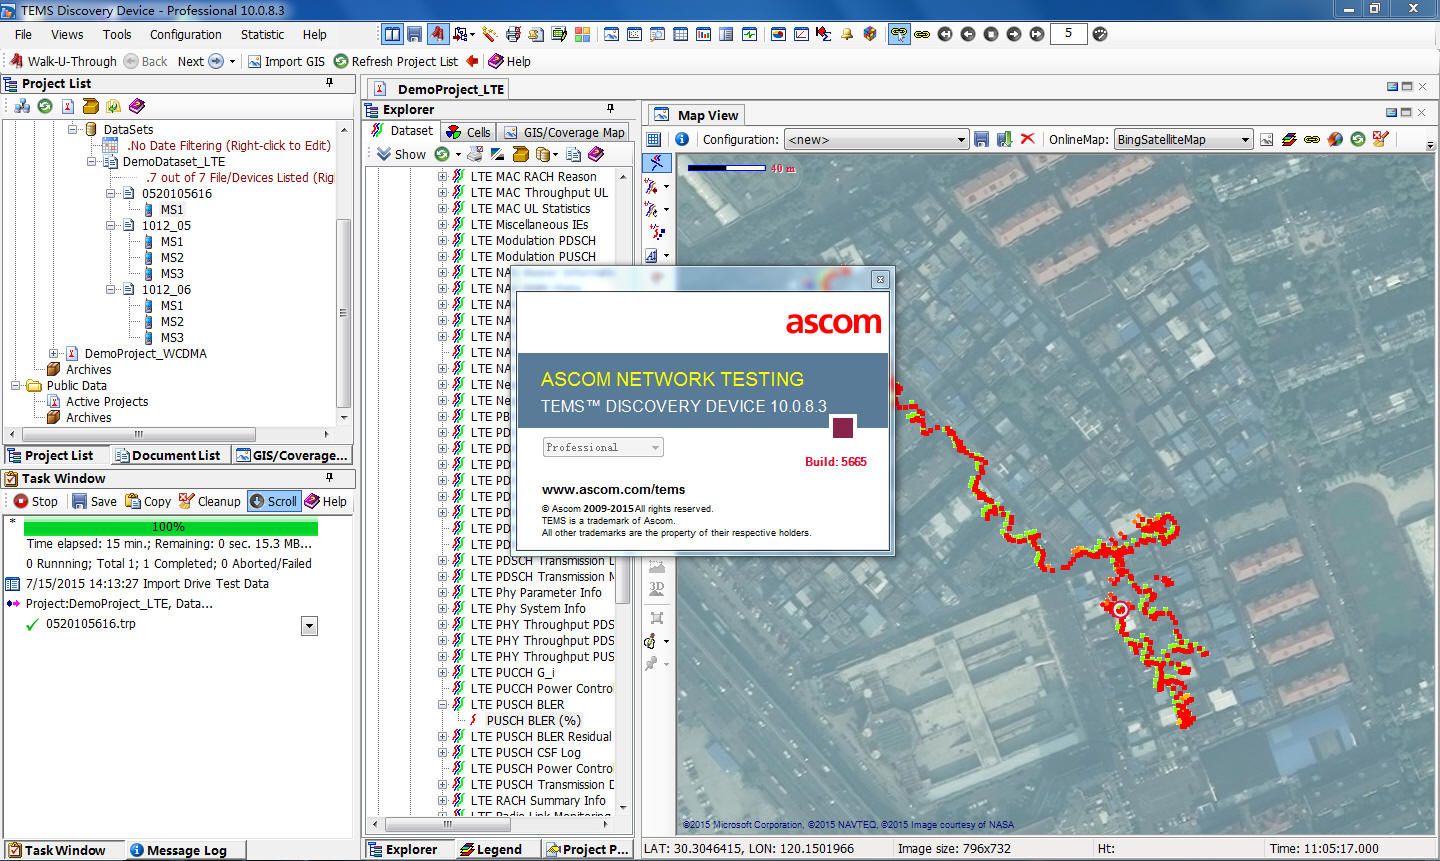The height and width of the screenshot is (861, 1440).
Task: Click Copy button in Task Window
Action: 148,501
